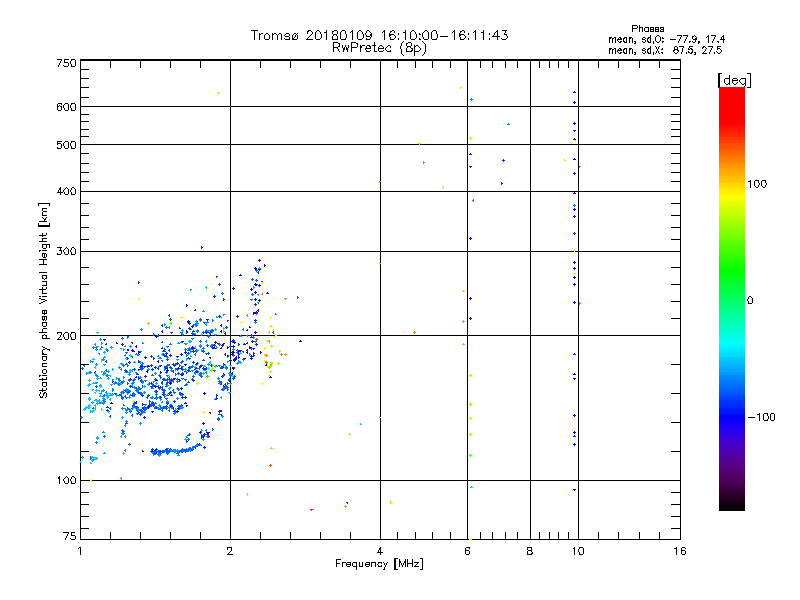Click the y-axis label '500'

[66, 145]
